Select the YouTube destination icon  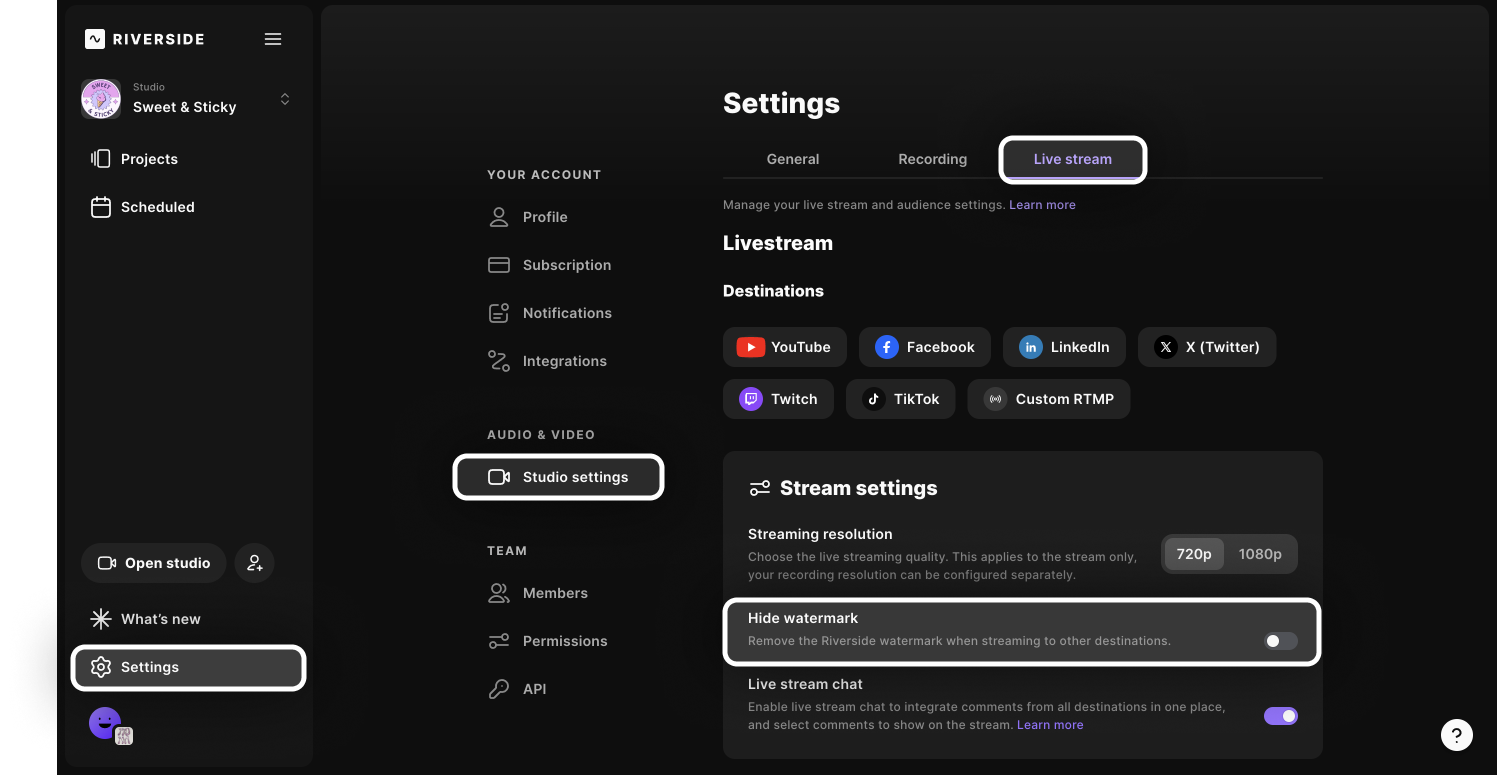click(x=751, y=347)
